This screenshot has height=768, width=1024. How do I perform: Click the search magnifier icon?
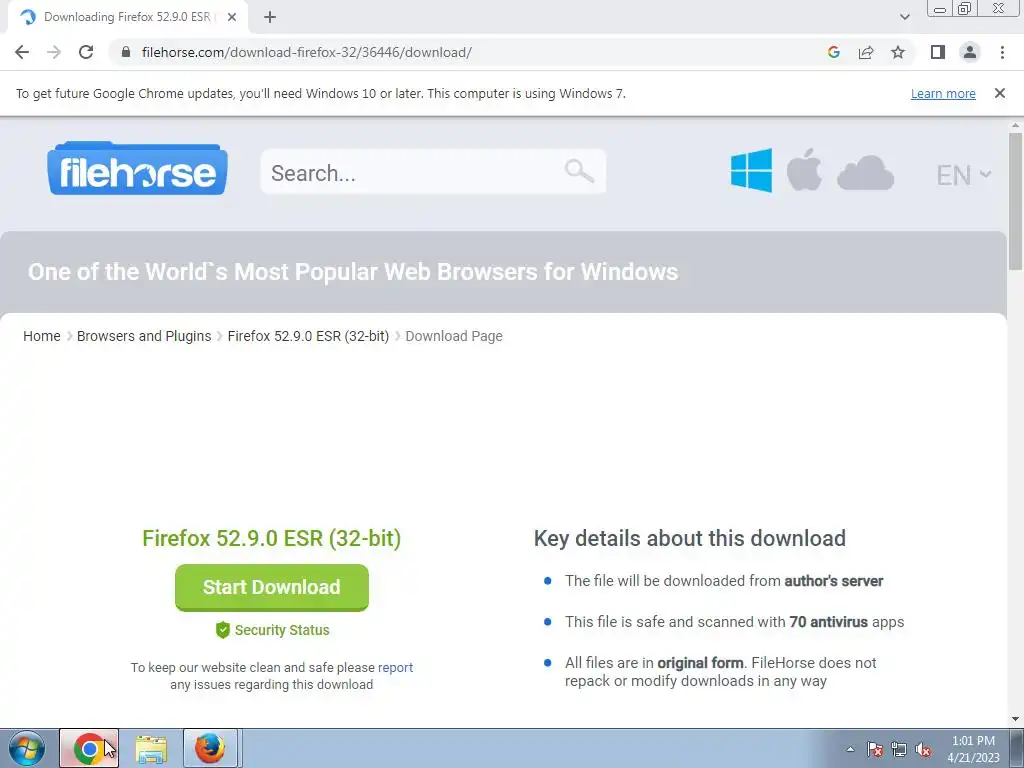tap(579, 171)
